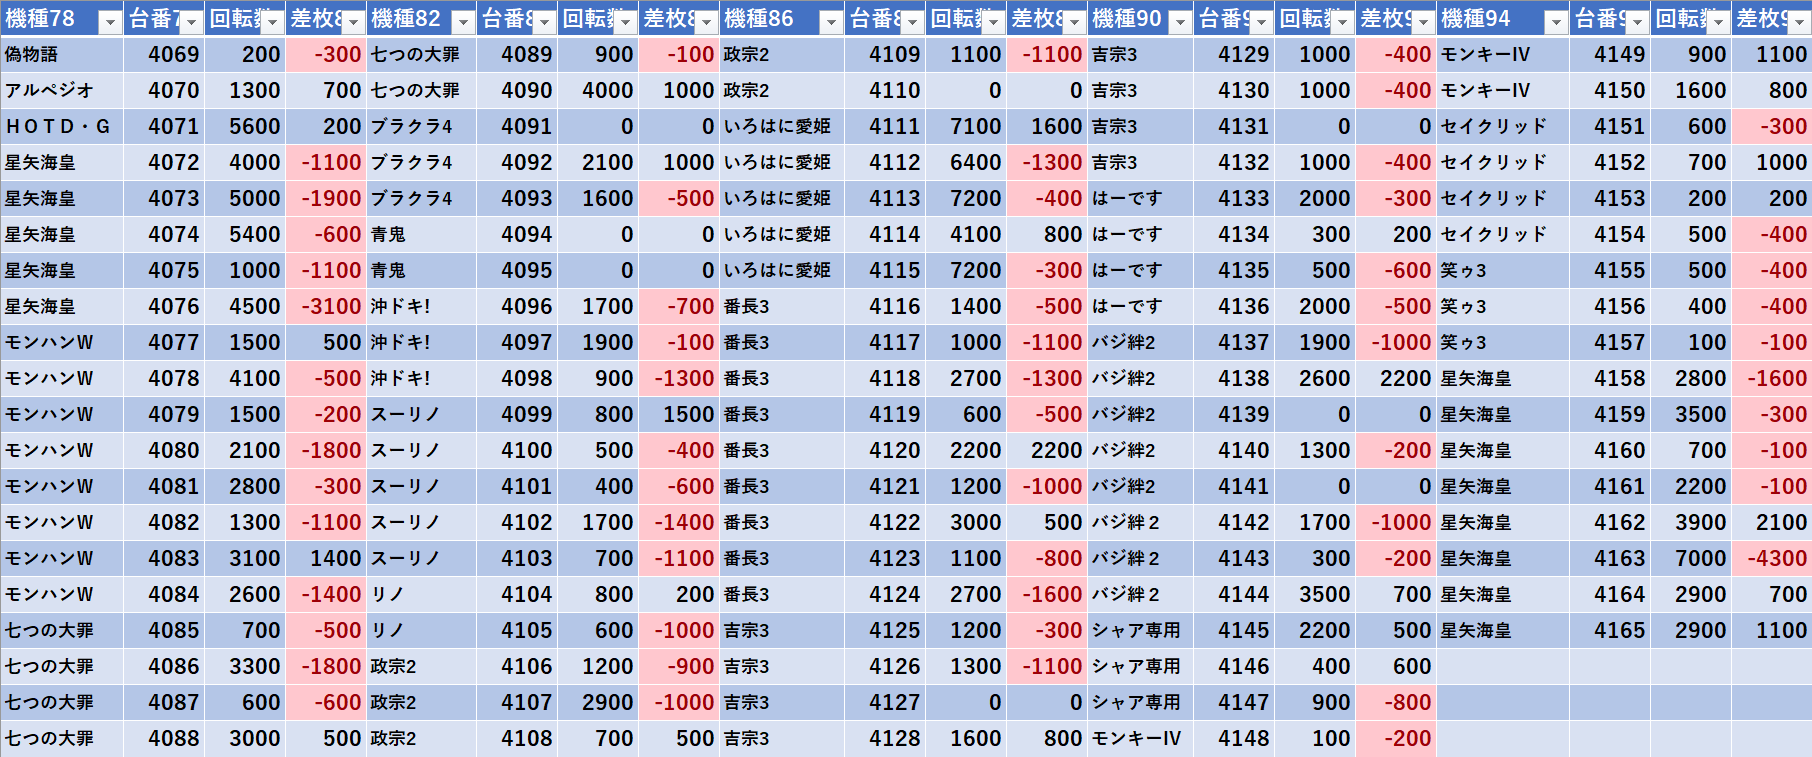The width and height of the screenshot is (1812, 757).
Task: Select the 5600 rotation count cell
Action: tap(245, 126)
